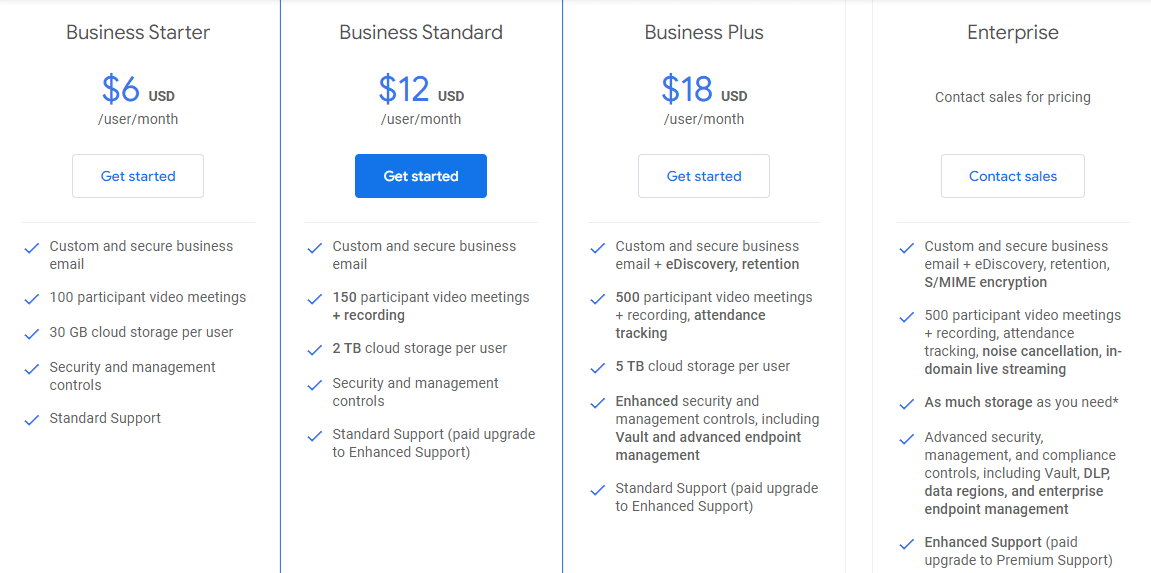Click the $6 USD price label
The image size is (1151, 573).
tap(138, 90)
